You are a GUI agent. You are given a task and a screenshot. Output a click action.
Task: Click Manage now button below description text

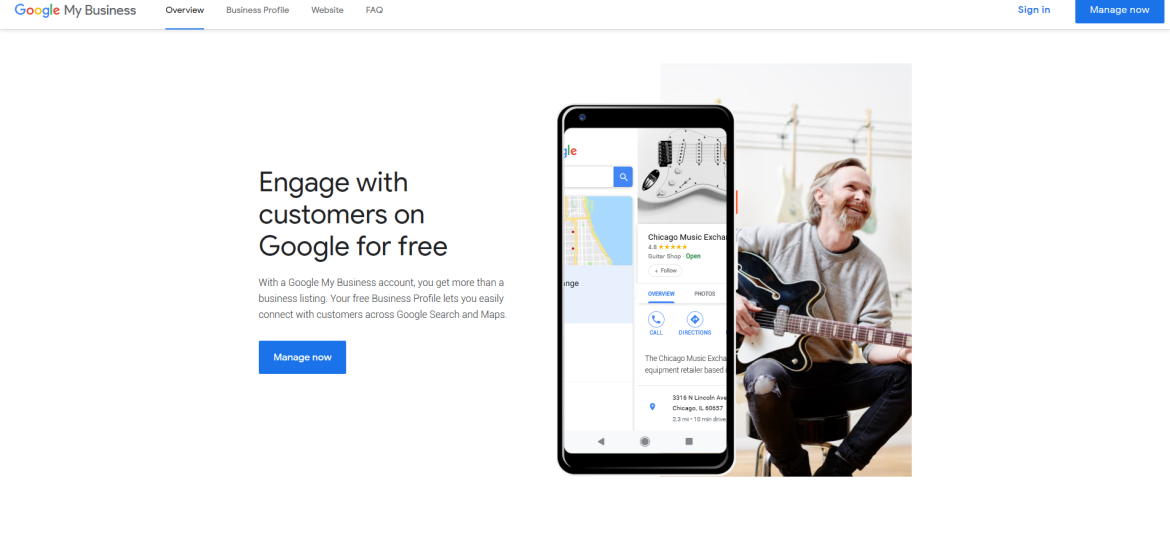pyautogui.click(x=302, y=357)
